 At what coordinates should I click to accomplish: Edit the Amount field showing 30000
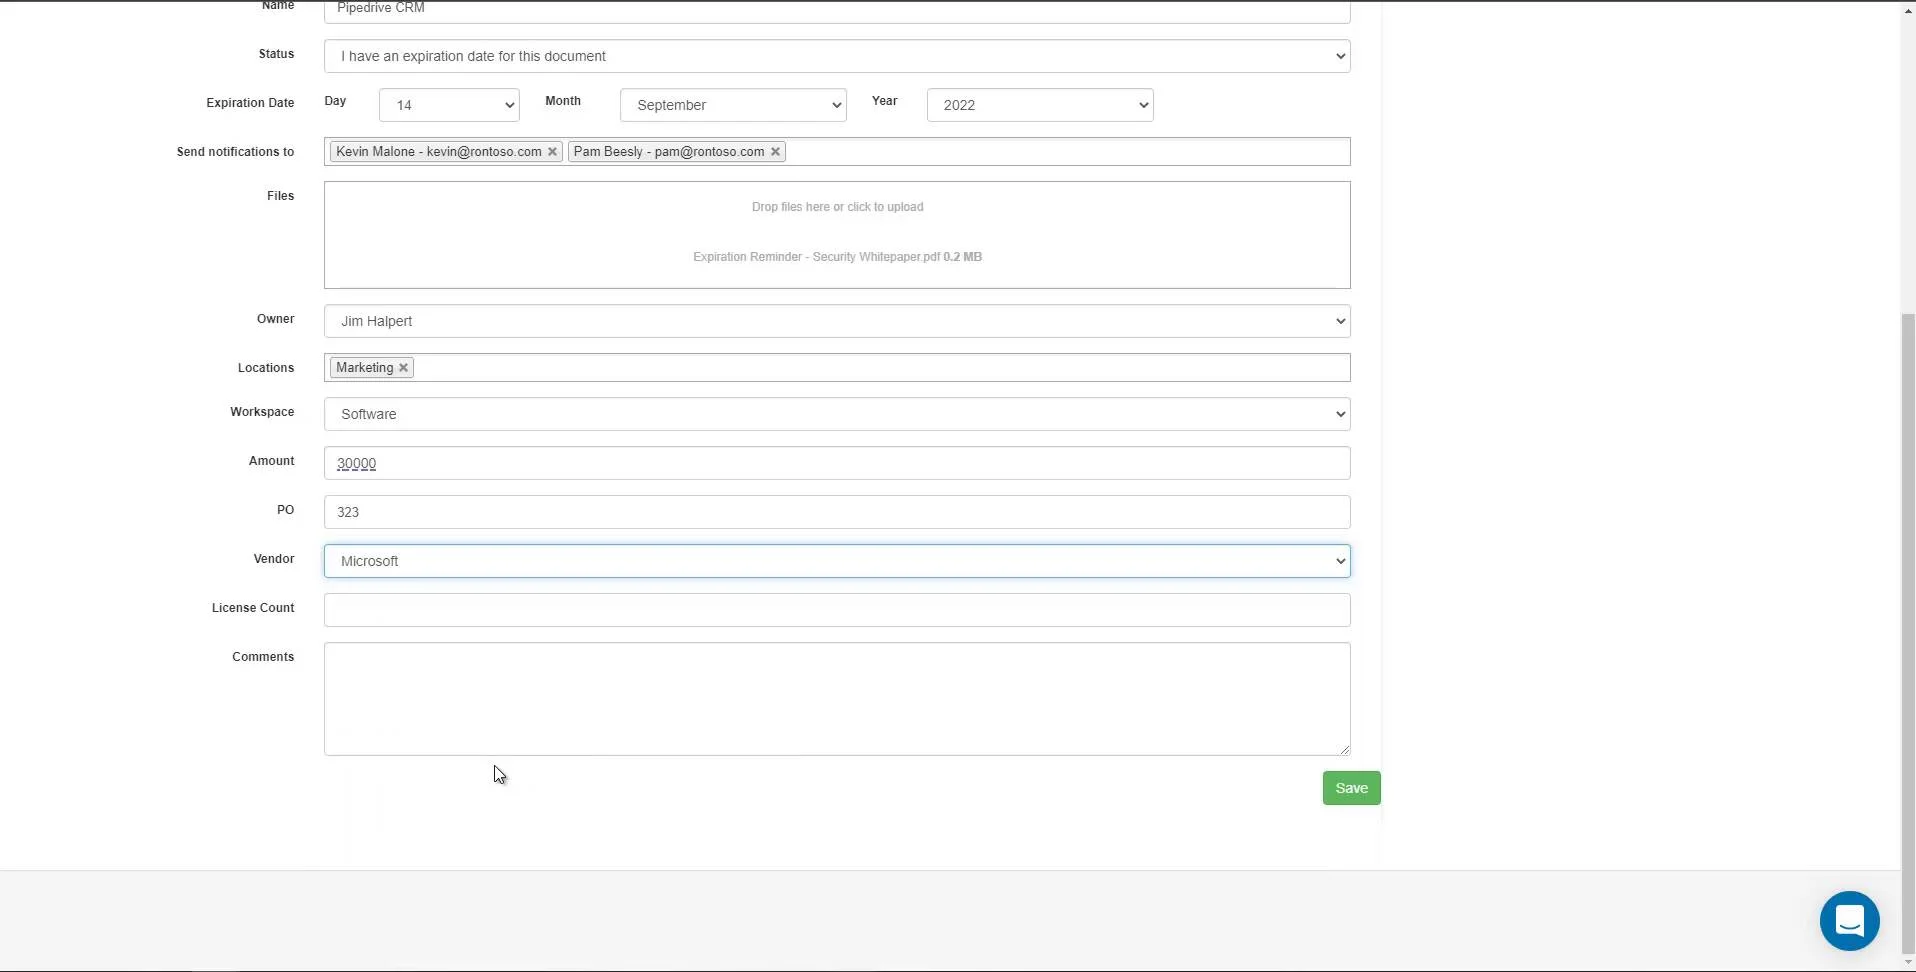(x=837, y=462)
